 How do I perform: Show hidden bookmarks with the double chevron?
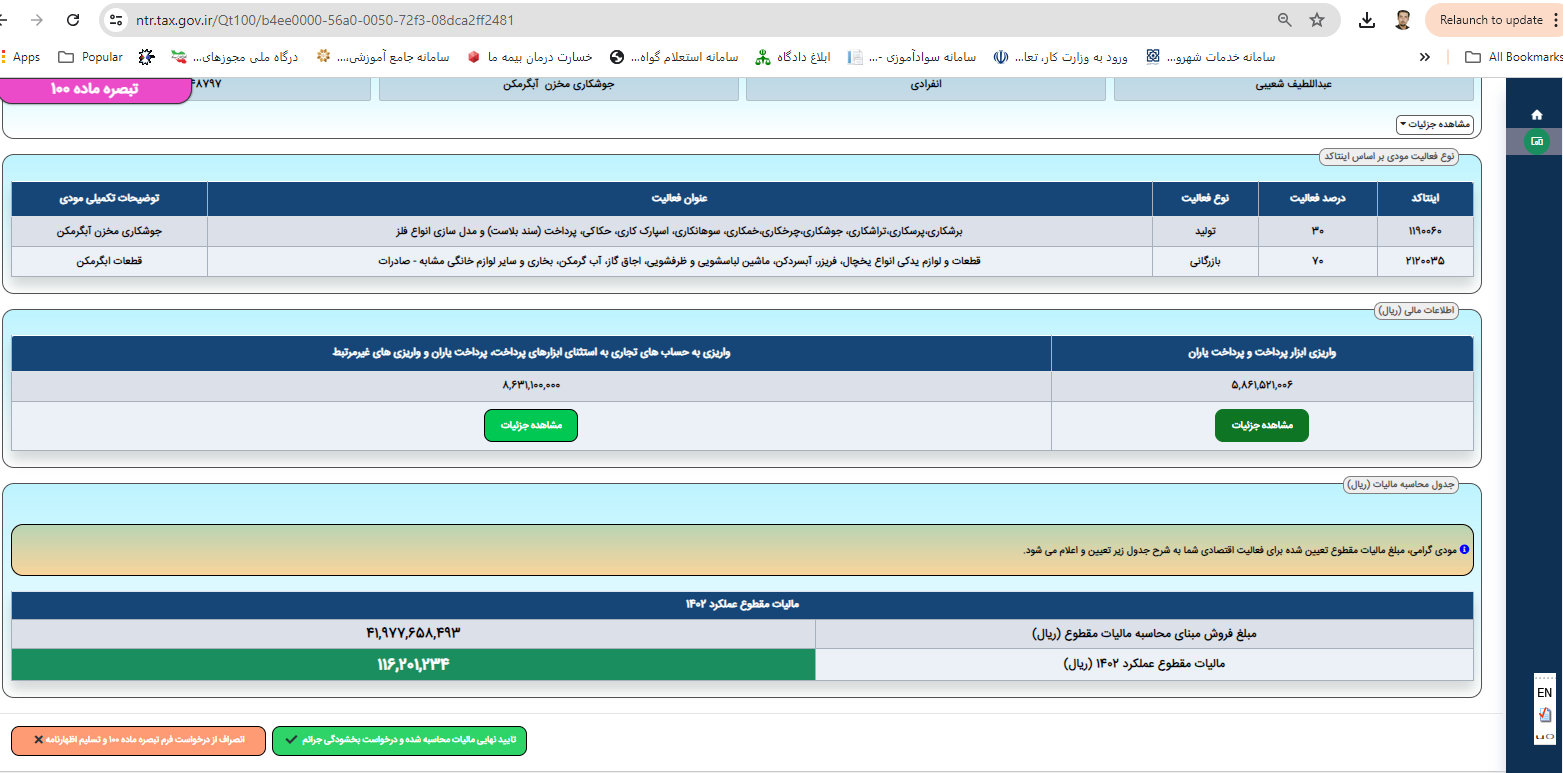tap(1424, 57)
